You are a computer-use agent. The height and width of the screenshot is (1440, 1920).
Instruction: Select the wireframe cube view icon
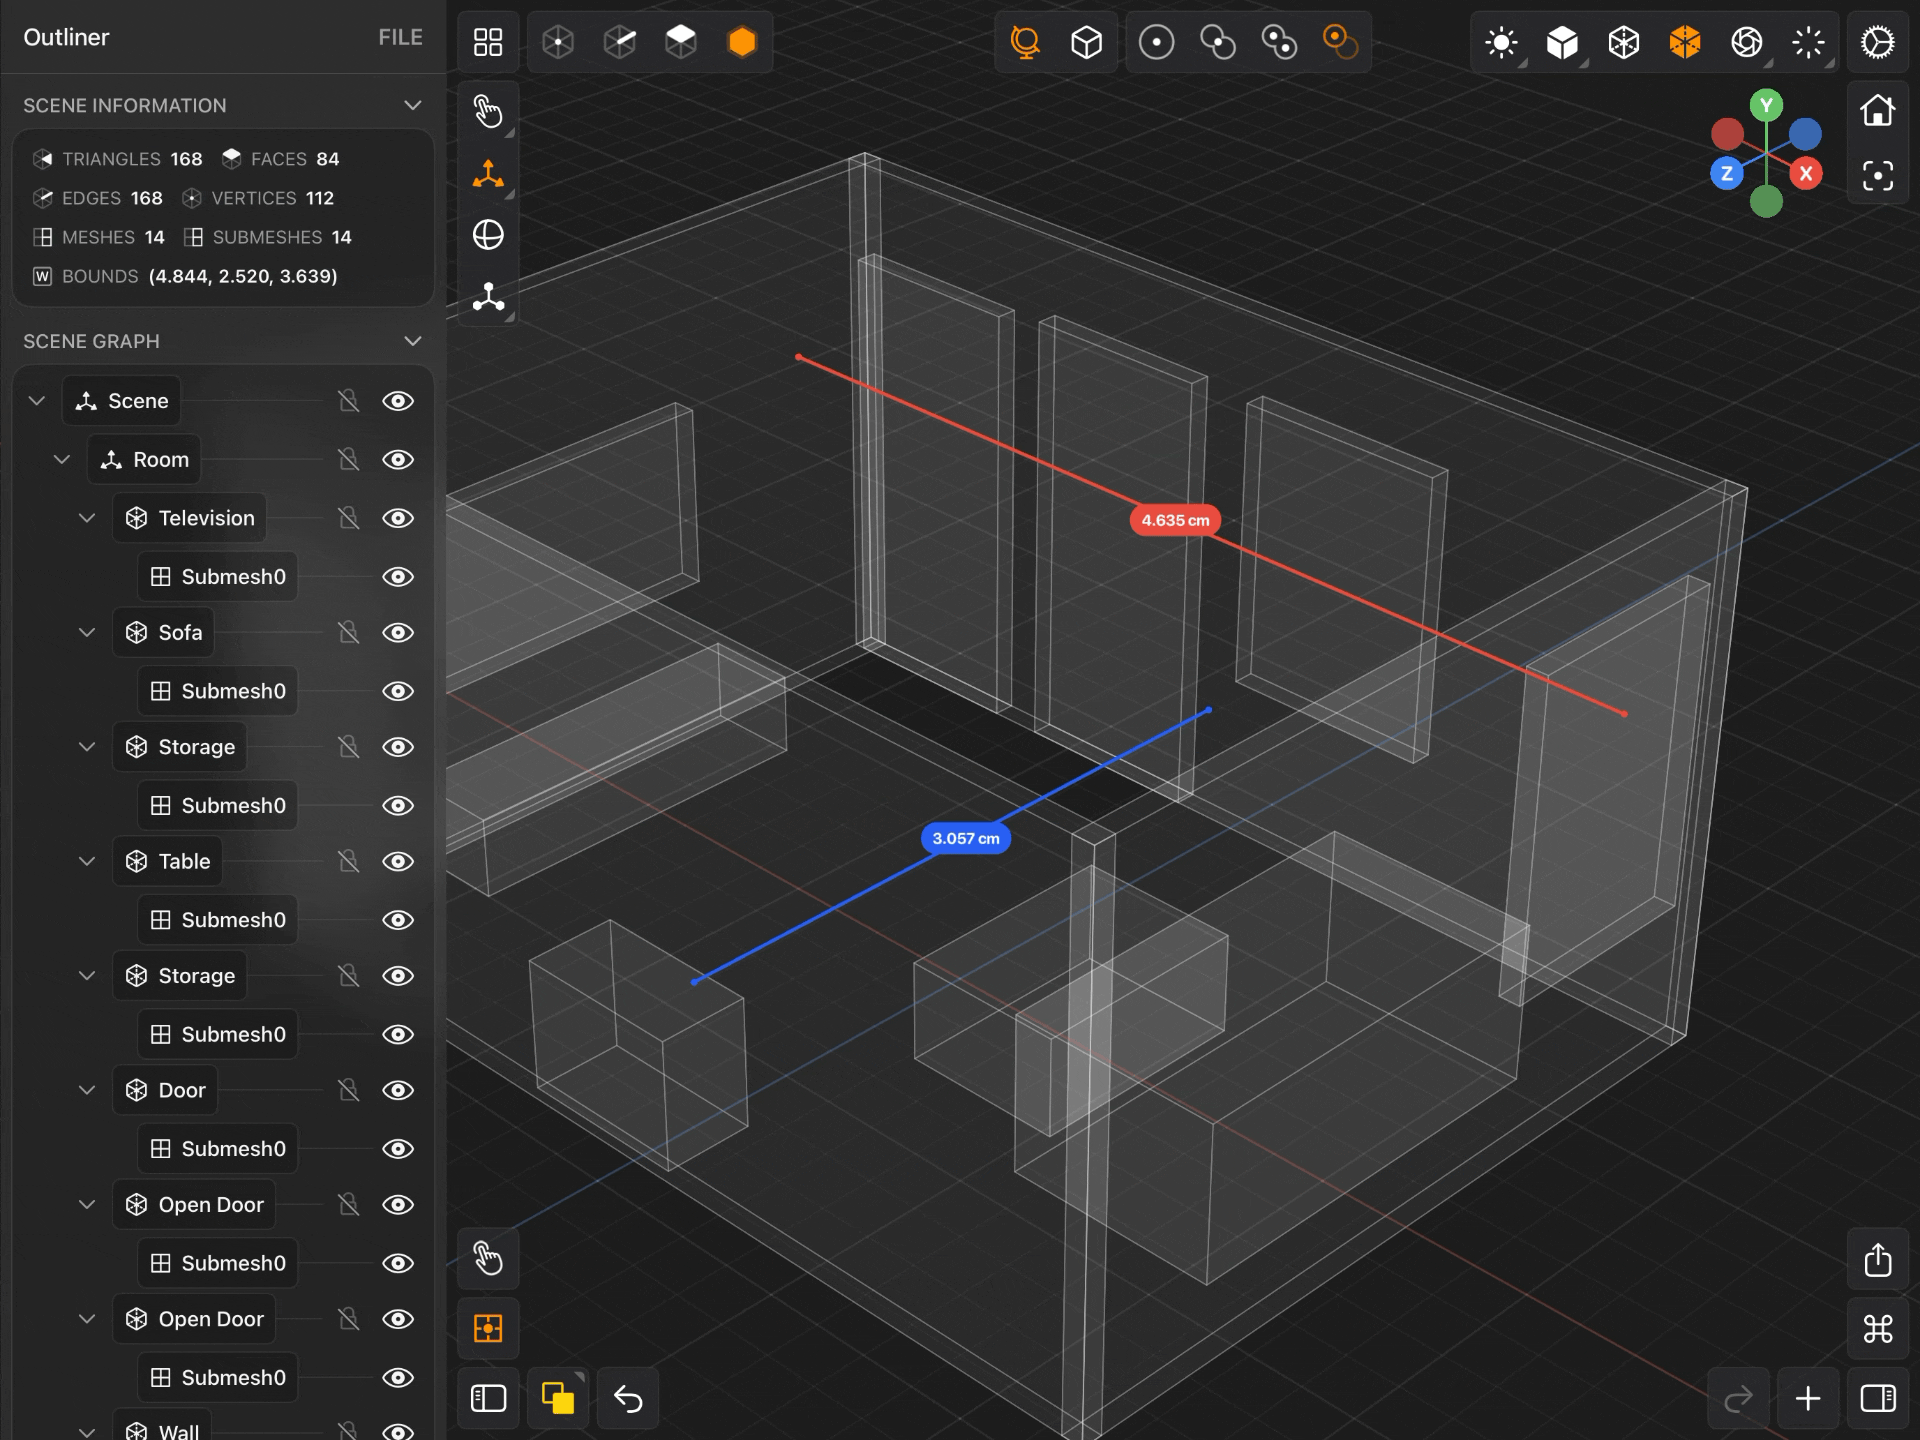(x=1086, y=42)
